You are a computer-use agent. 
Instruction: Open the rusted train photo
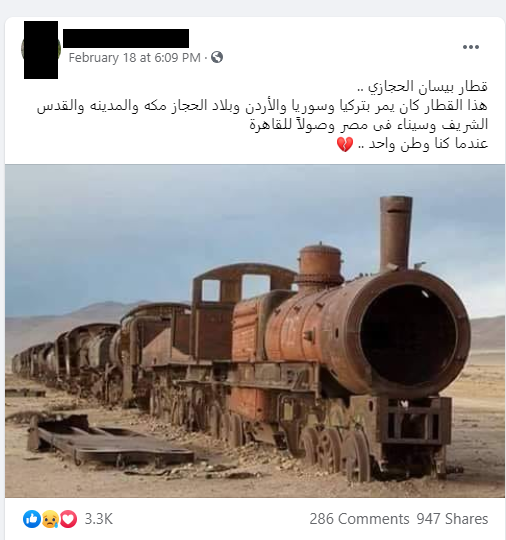(255, 331)
